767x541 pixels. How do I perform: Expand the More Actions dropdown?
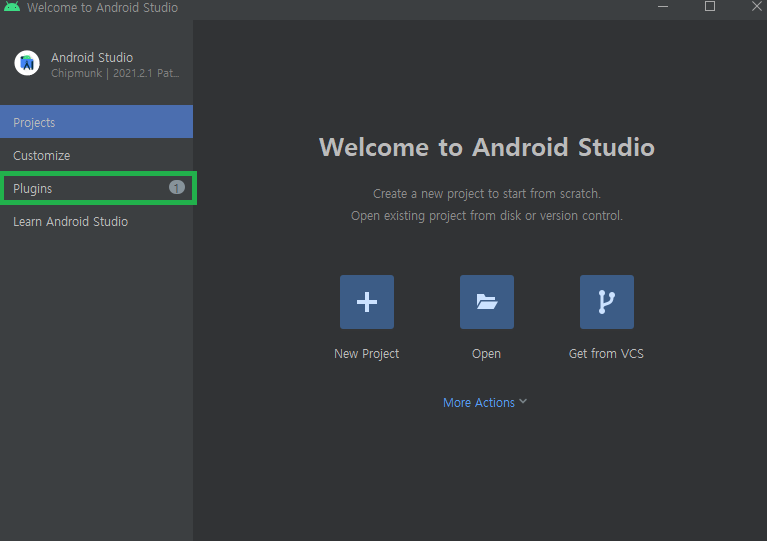point(485,403)
